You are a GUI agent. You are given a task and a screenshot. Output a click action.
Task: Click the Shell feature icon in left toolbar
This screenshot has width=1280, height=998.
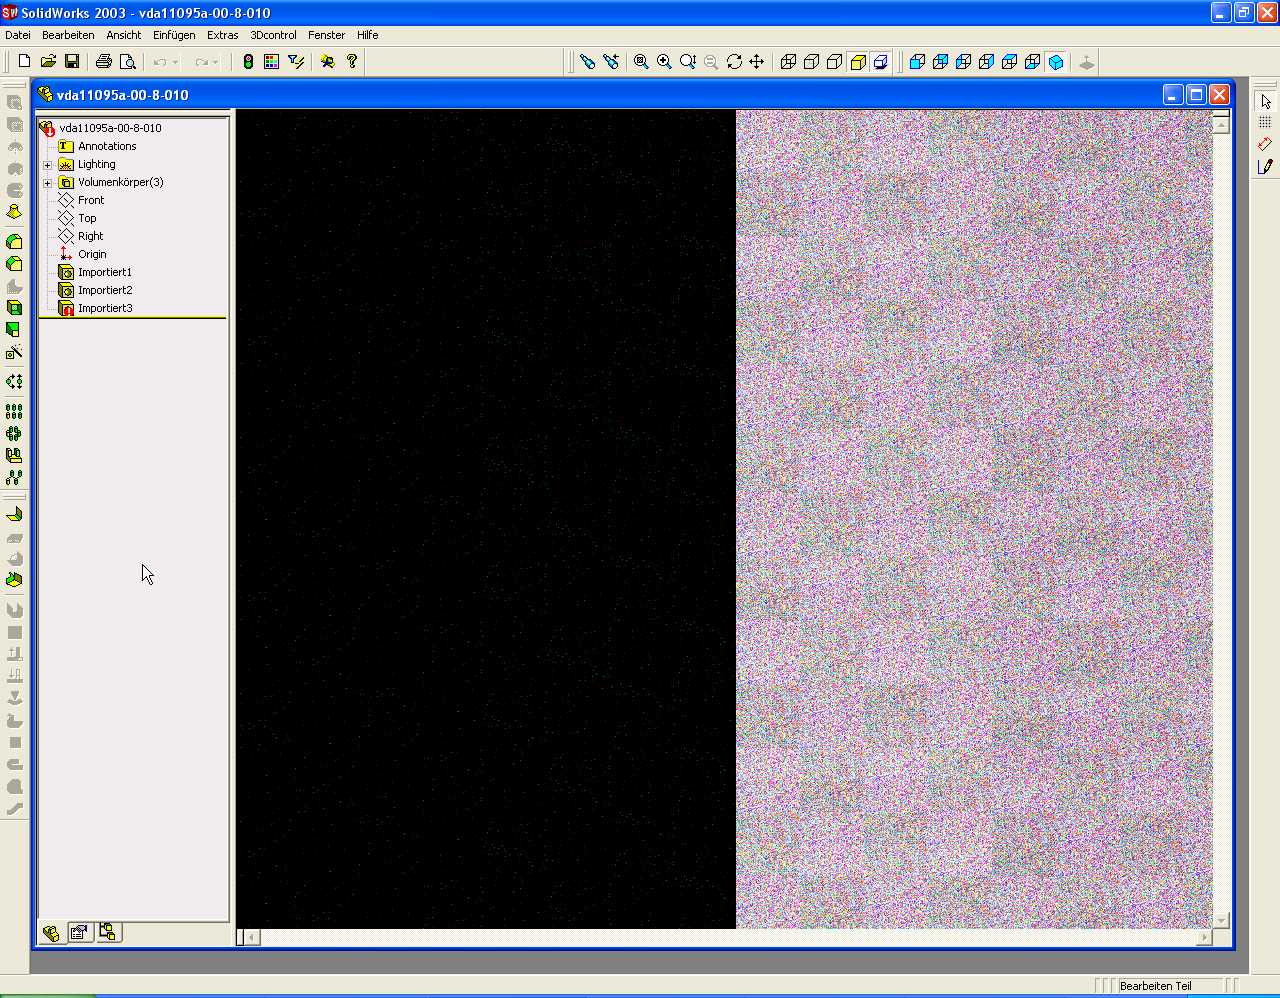coord(14,308)
